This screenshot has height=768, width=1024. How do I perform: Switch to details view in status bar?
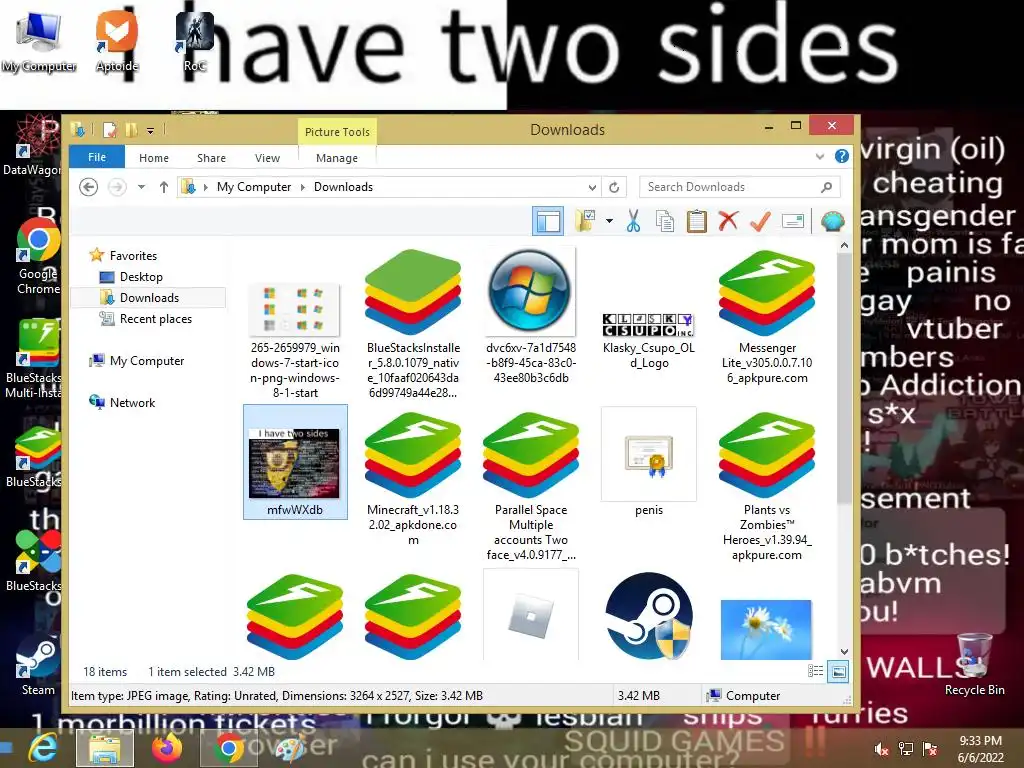[816, 671]
